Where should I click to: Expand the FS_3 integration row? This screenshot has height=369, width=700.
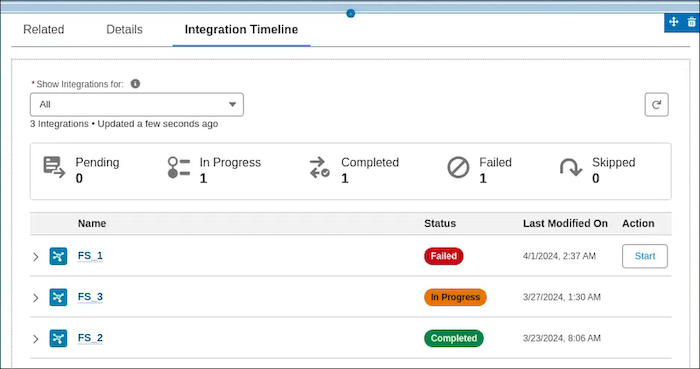coord(36,298)
